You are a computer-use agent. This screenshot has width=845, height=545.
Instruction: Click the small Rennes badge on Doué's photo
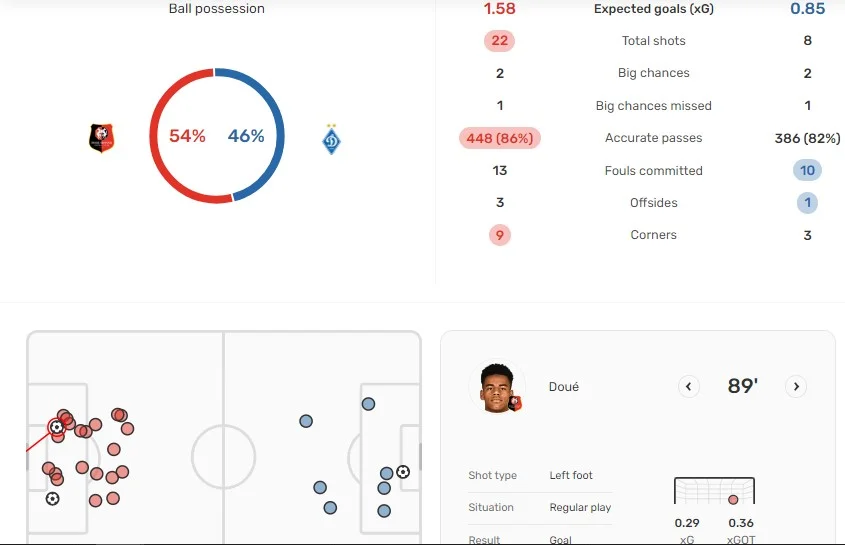pos(515,403)
